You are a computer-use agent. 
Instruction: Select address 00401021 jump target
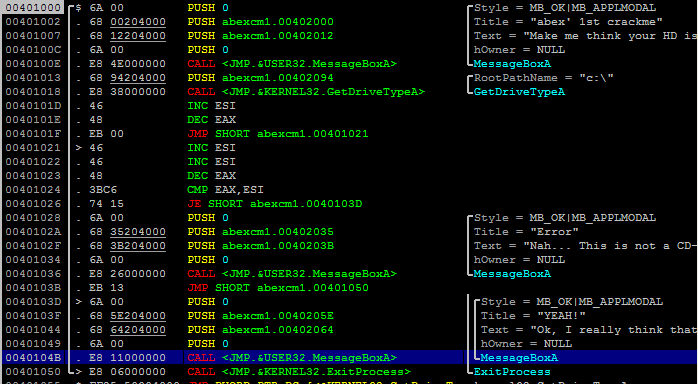(x=33, y=148)
